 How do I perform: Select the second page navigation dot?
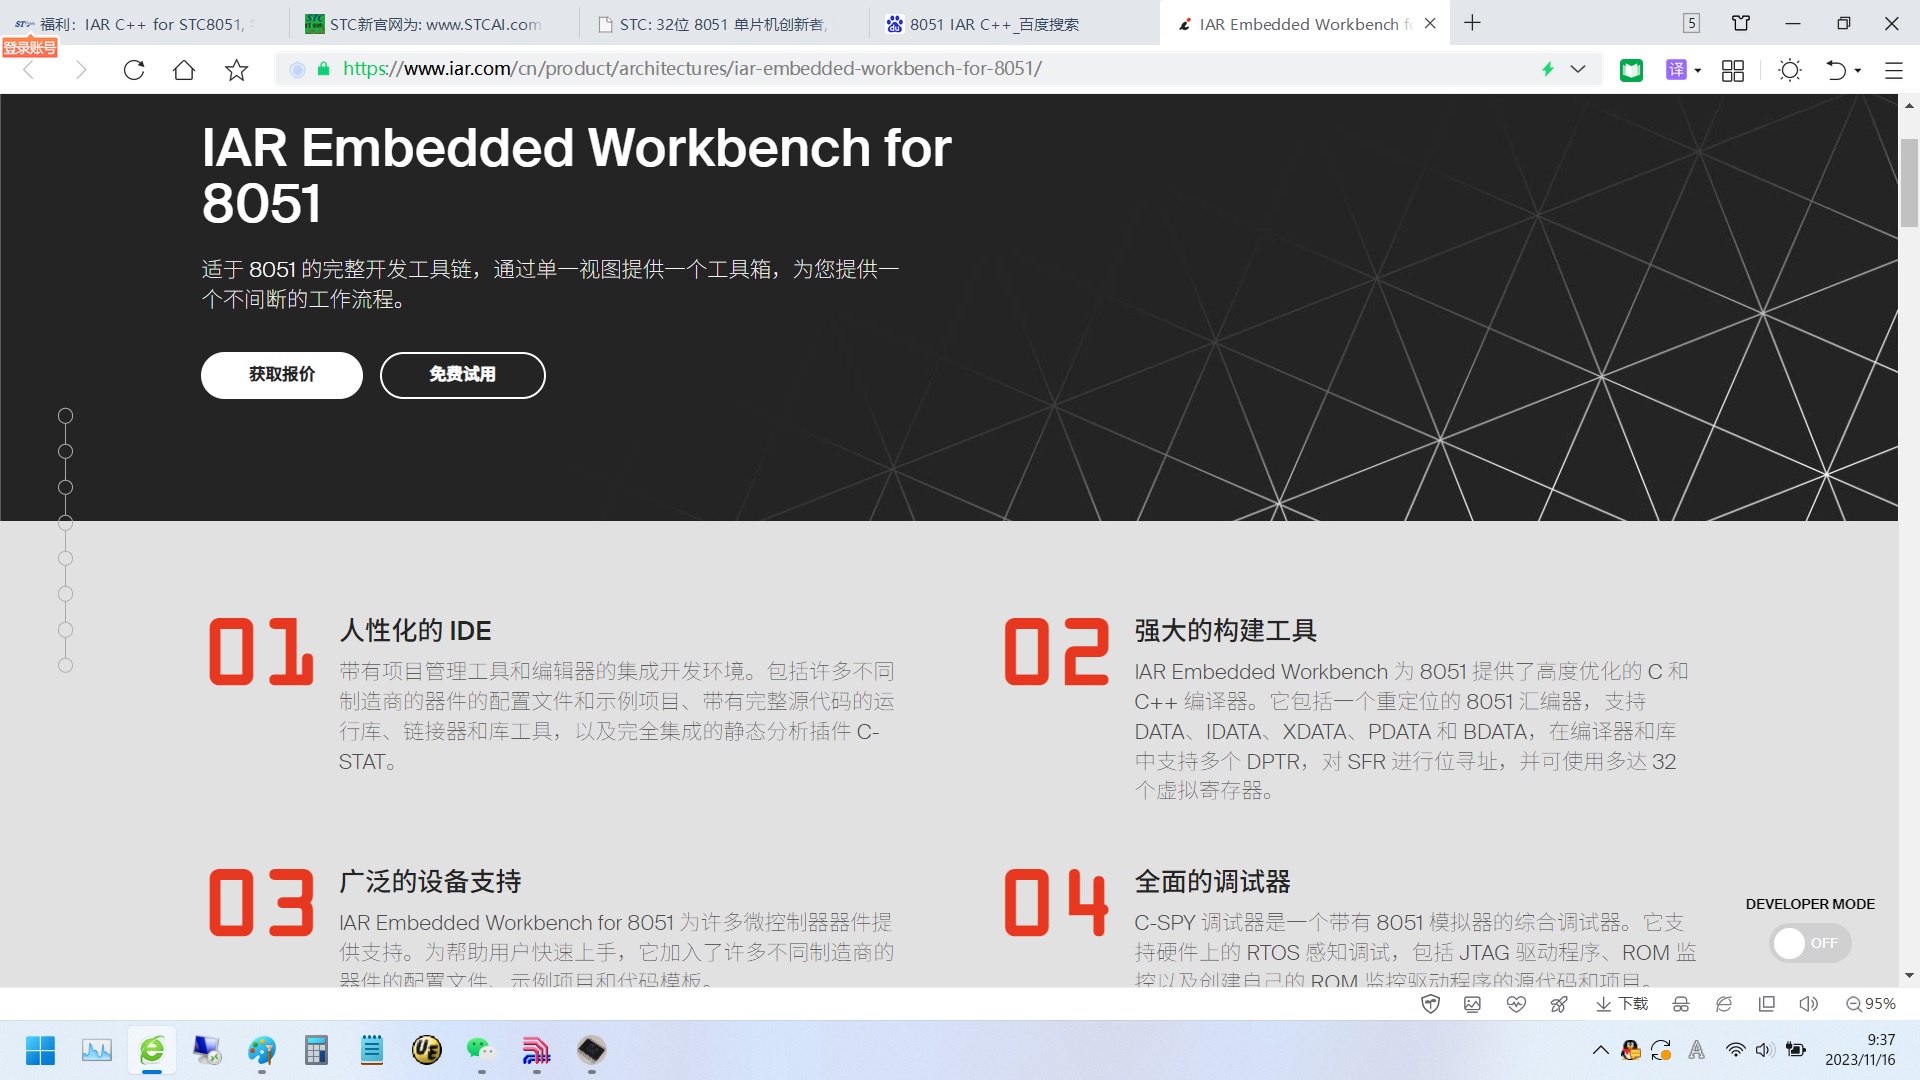(x=65, y=452)
